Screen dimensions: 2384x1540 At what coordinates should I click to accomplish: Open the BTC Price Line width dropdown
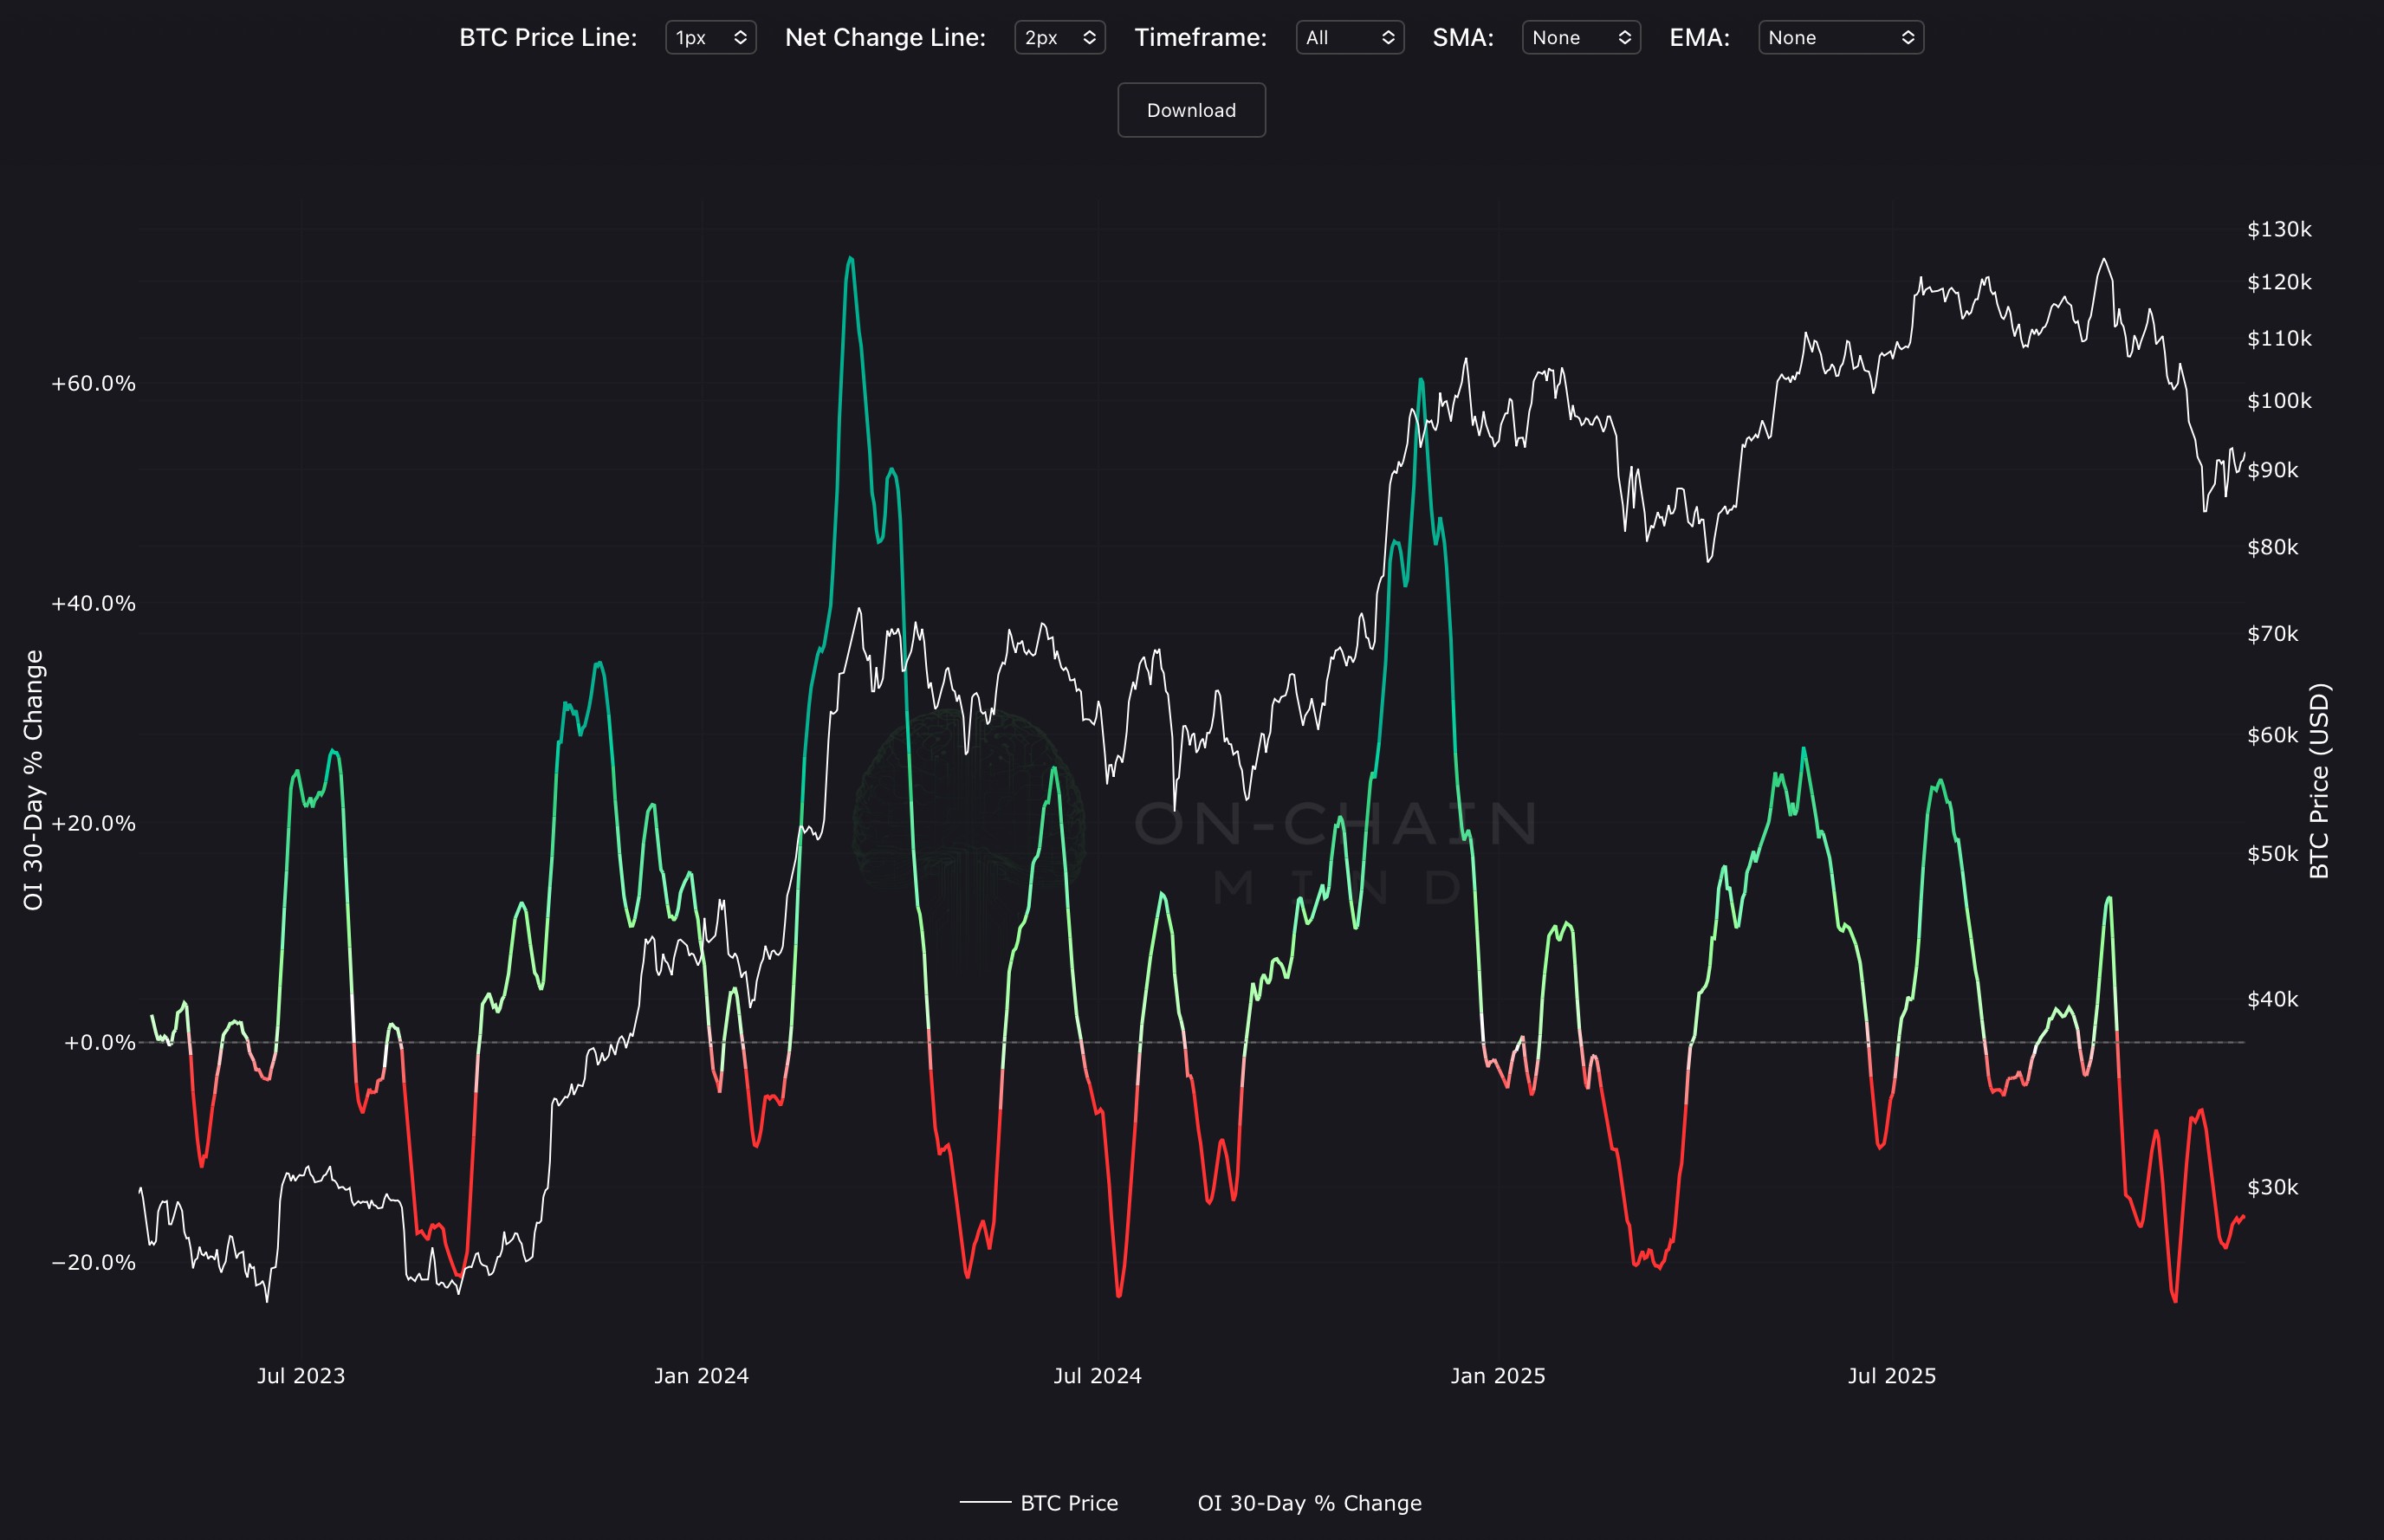(710, 38)
